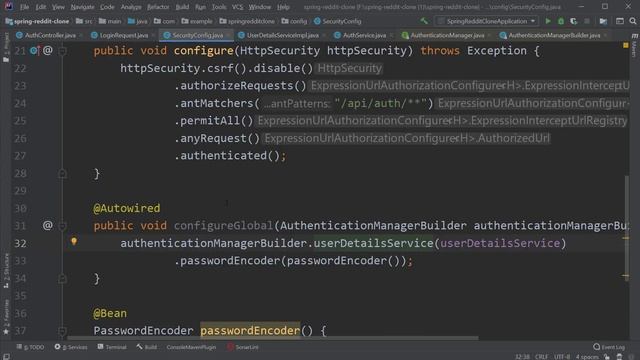640x360 pixels.
Task: Switch to AuthenticationManager.java tab
Action: pyautogui.click(x=447, y=36)
